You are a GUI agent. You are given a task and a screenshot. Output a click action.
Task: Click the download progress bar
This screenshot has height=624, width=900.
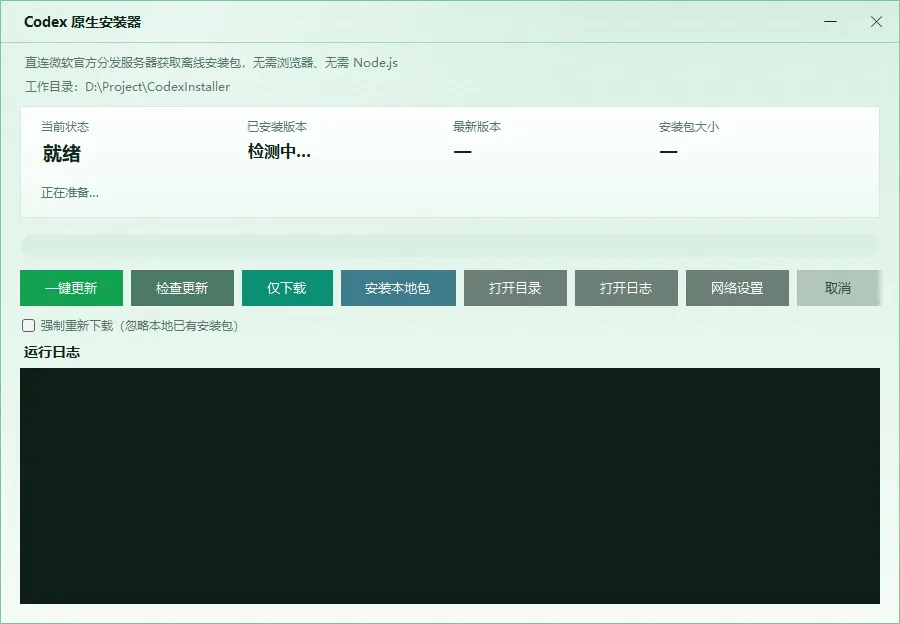tap(450, 246)
